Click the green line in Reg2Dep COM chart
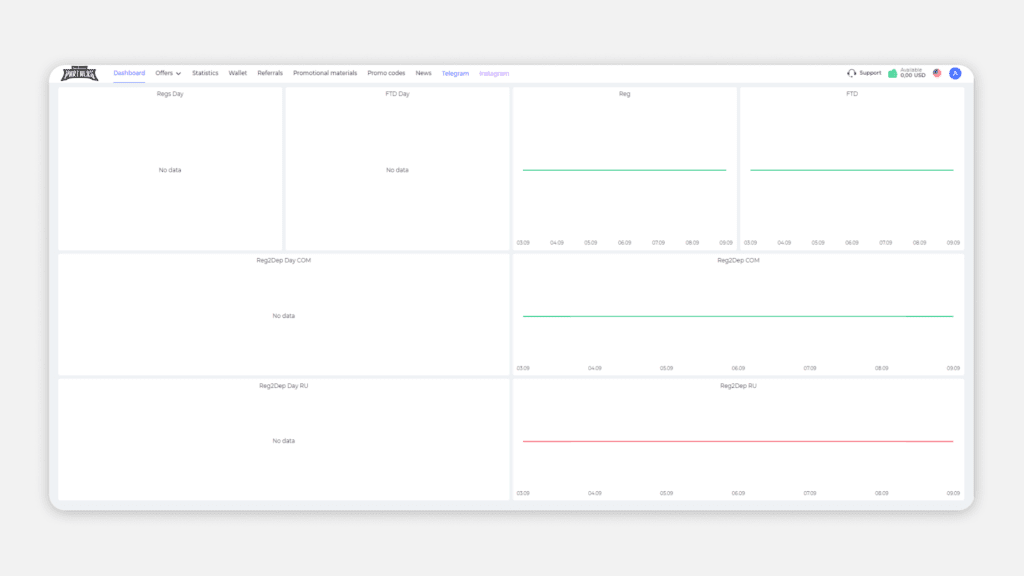This screenshot has height=576, width=1024. (738, 316)
